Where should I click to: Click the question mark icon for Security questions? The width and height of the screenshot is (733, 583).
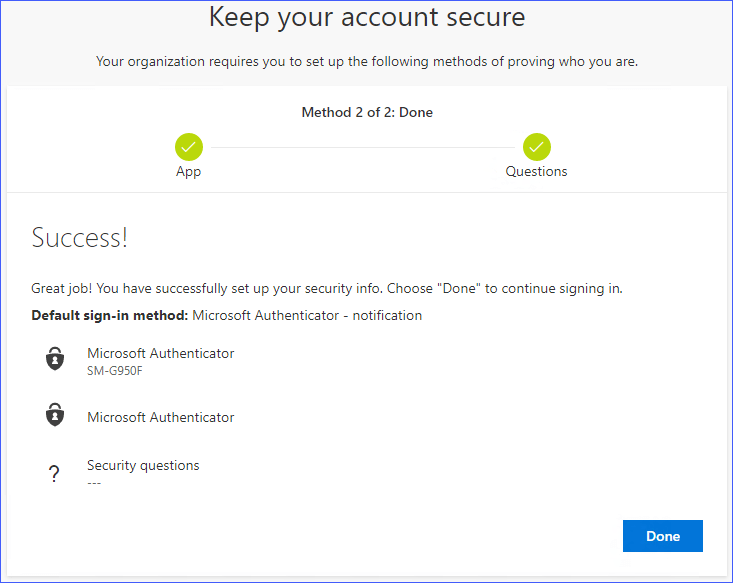tap(55, 474)
